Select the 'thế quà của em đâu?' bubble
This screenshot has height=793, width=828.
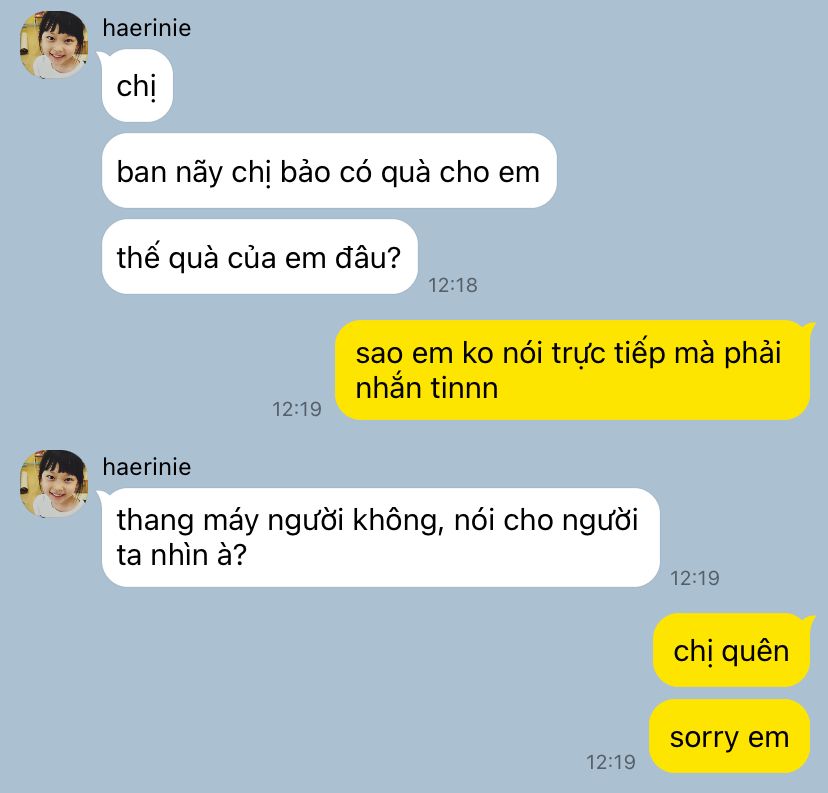point(259,257)
